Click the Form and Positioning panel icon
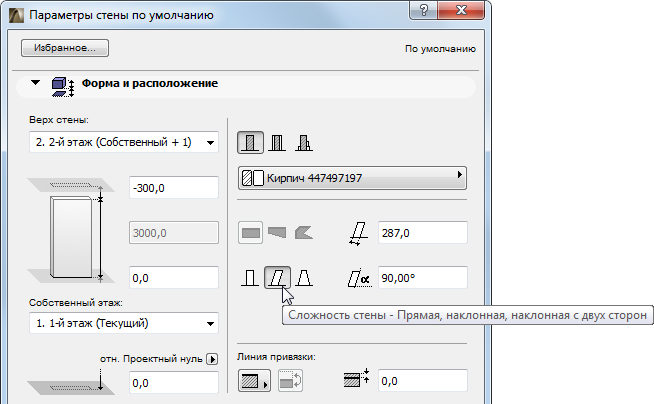Image resolution: width=654 pixels, height=404 pixels. [63, 87]
